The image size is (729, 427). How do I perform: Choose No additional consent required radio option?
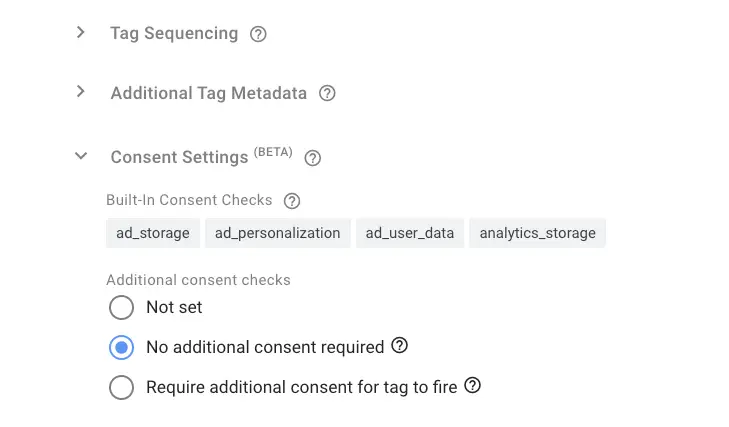(121, 347)
